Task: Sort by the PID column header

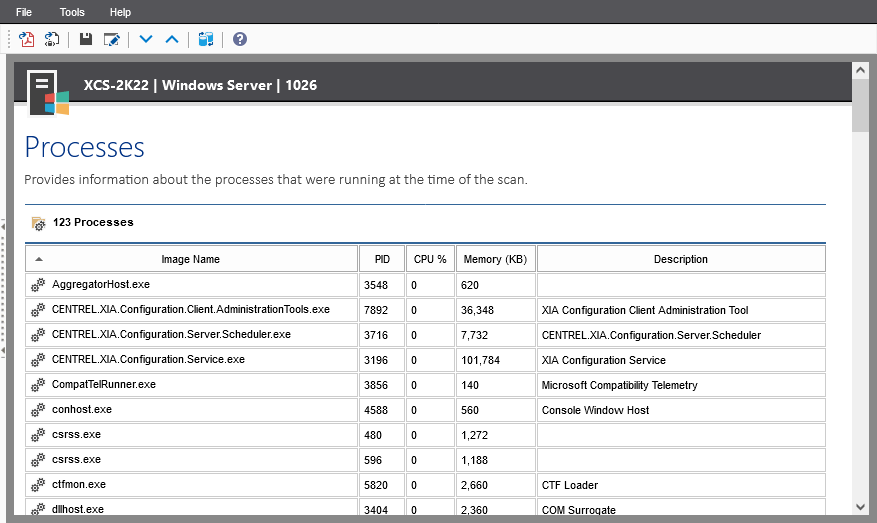Action: [x=382, y=259]
